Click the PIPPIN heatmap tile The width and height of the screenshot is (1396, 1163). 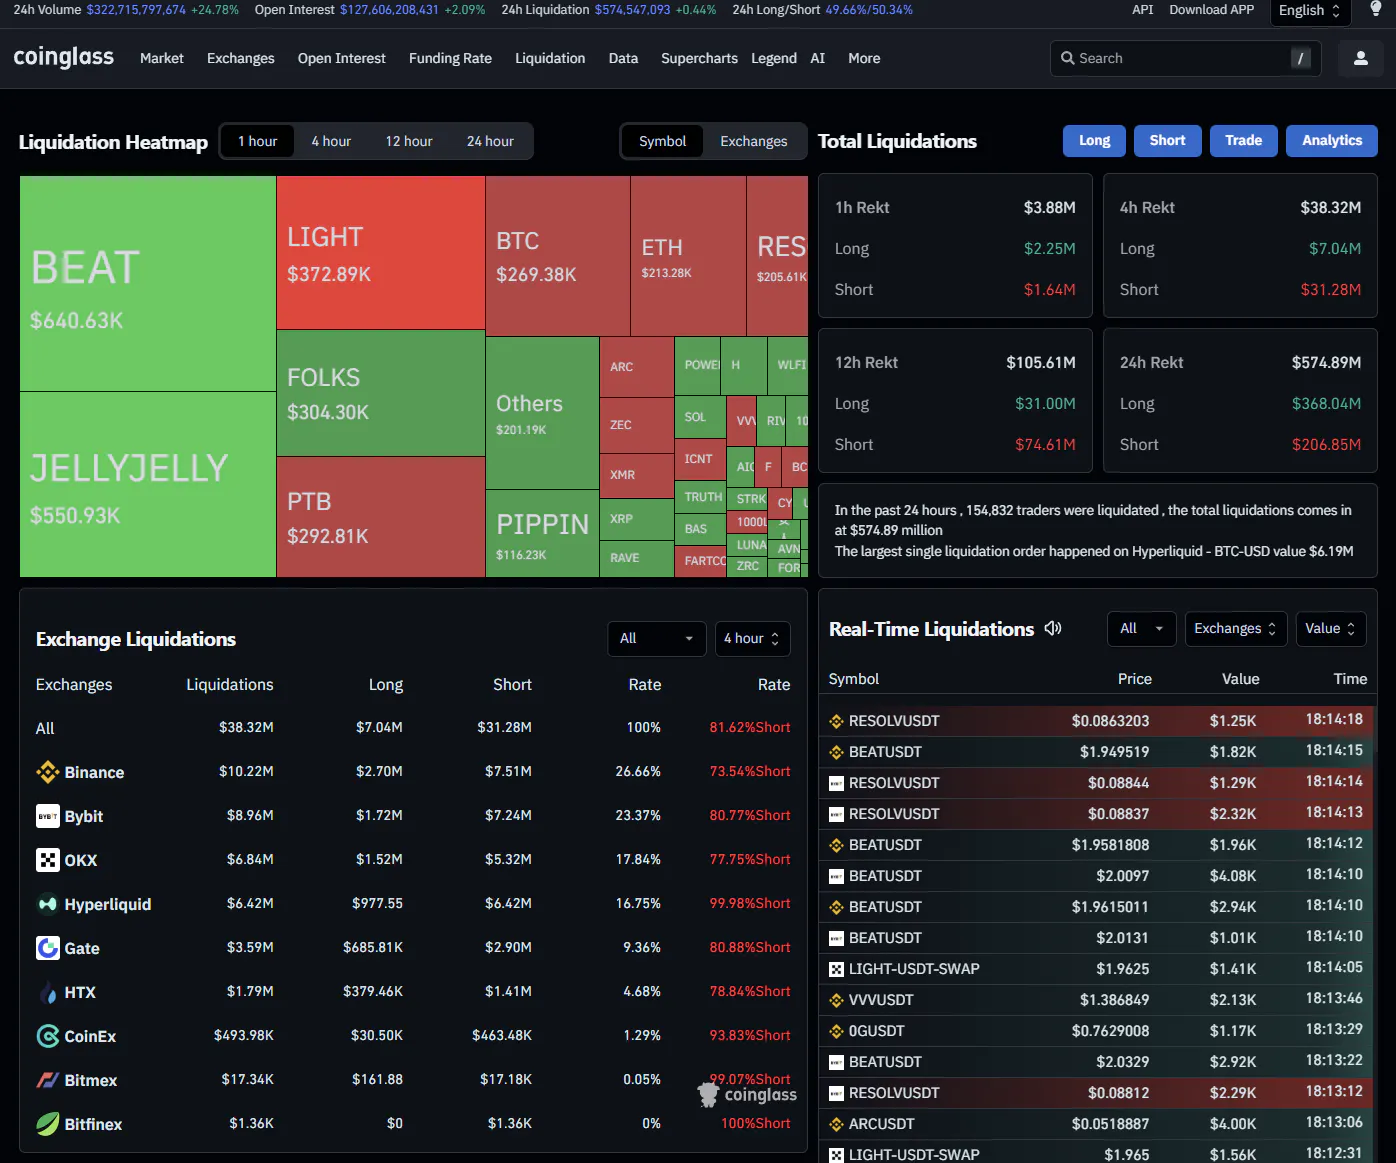click(542, 533)
